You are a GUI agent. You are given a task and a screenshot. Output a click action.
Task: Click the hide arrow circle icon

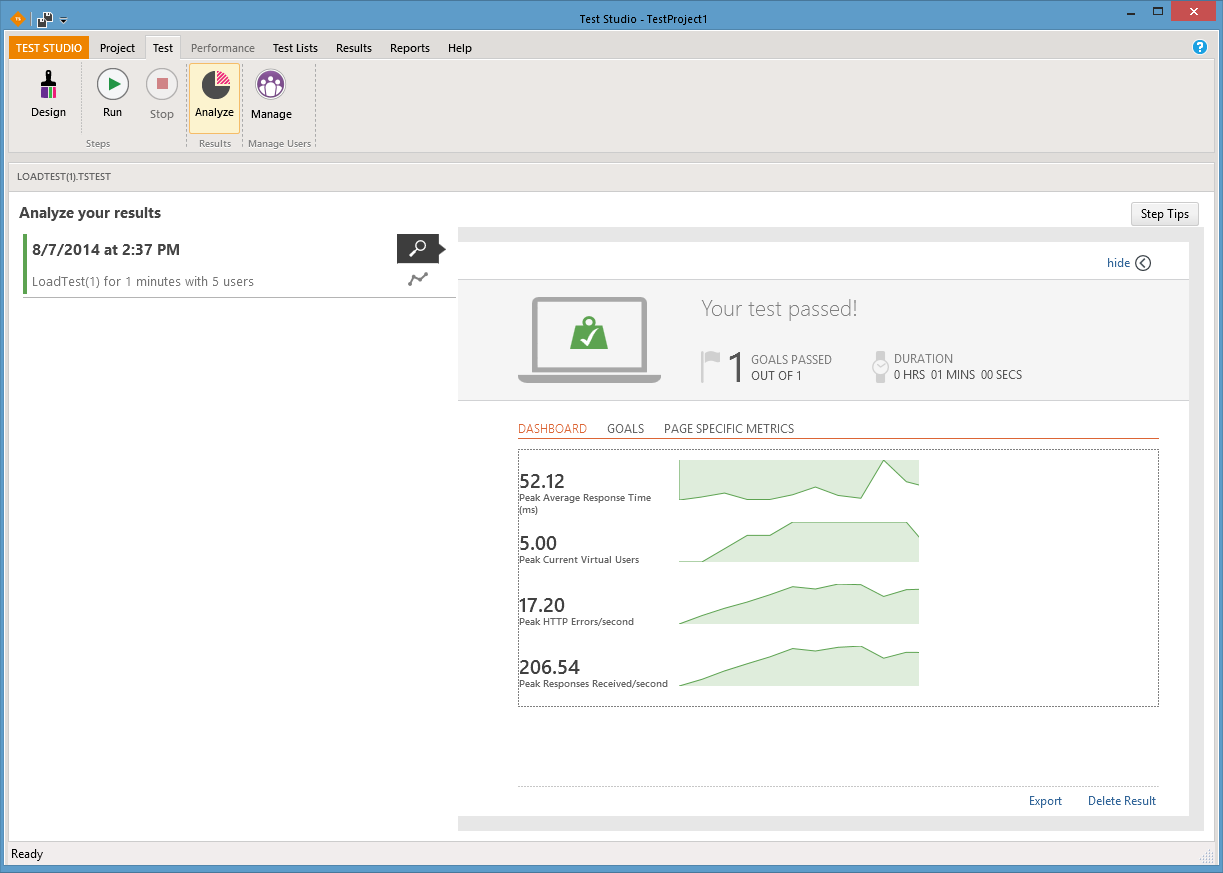[x=1144, y=263]
